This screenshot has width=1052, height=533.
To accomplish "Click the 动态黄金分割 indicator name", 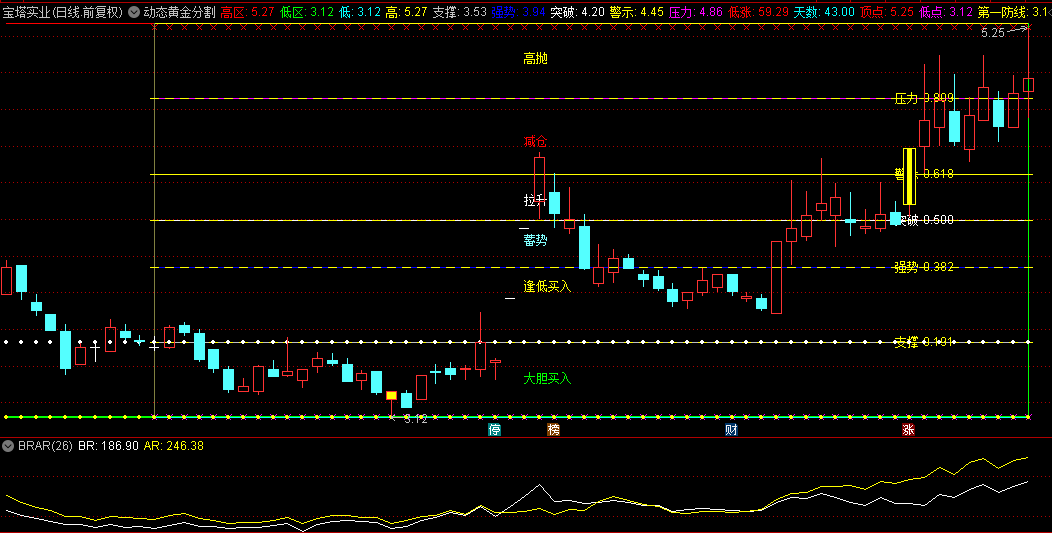I will click(180, 12).
